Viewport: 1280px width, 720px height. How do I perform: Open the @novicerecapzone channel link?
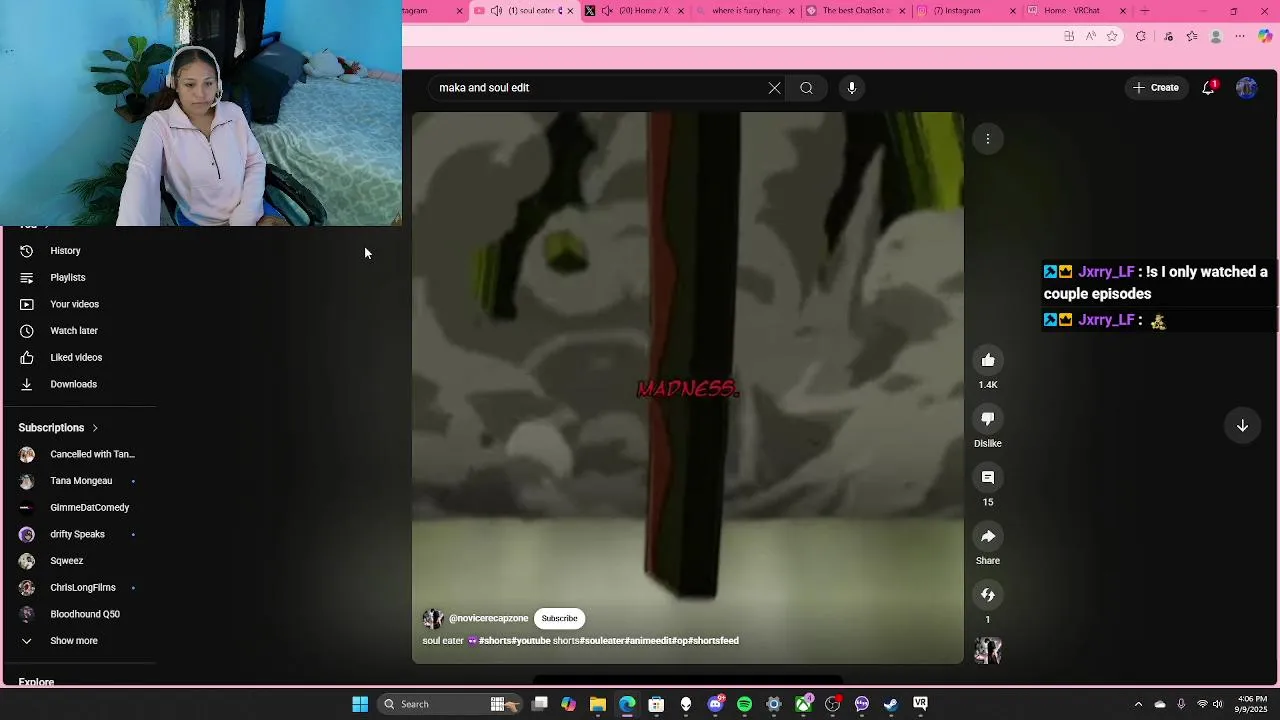point(488,618)
